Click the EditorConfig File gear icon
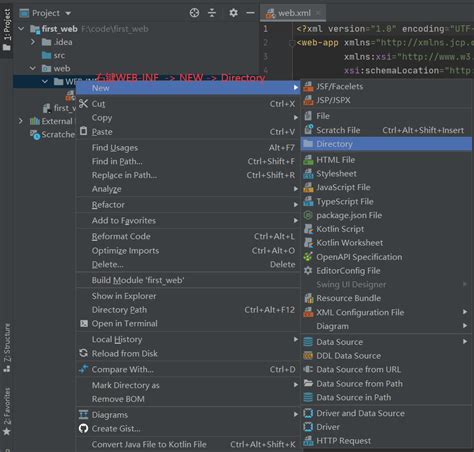Image resolution: width=474 pixels, height=452 pixels. click(308, 270)
